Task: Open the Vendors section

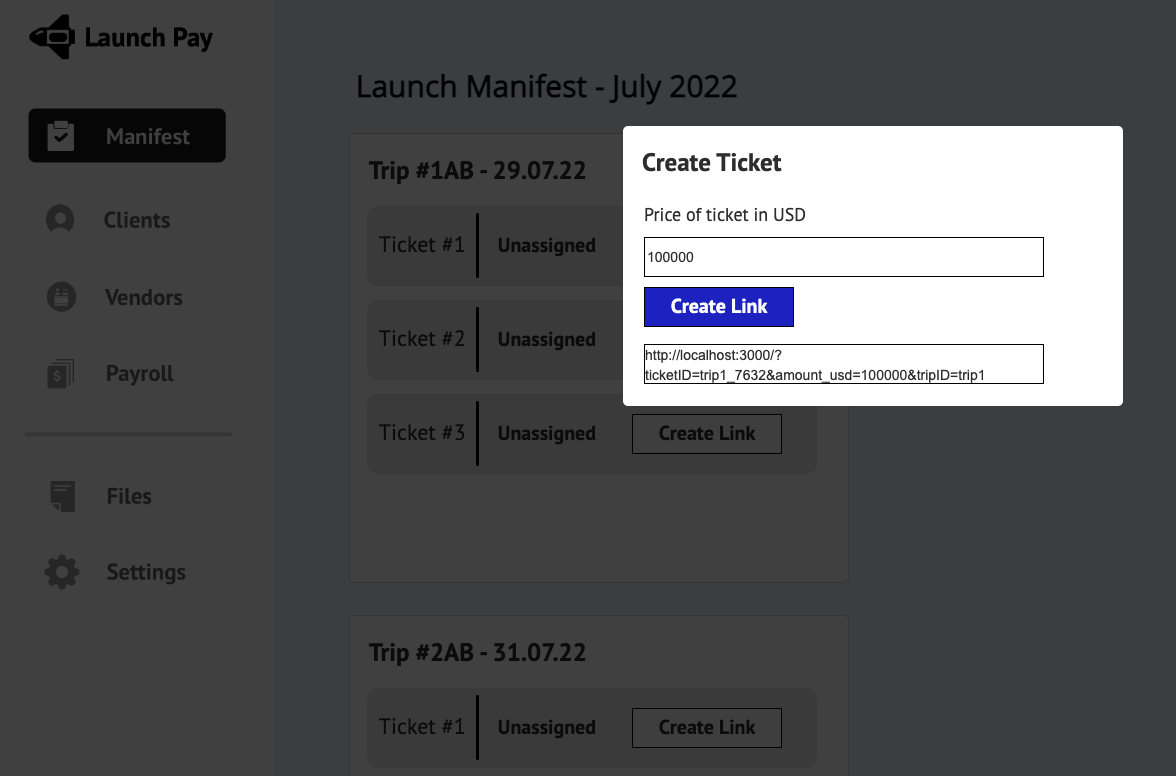Action: tap(144, 297)
